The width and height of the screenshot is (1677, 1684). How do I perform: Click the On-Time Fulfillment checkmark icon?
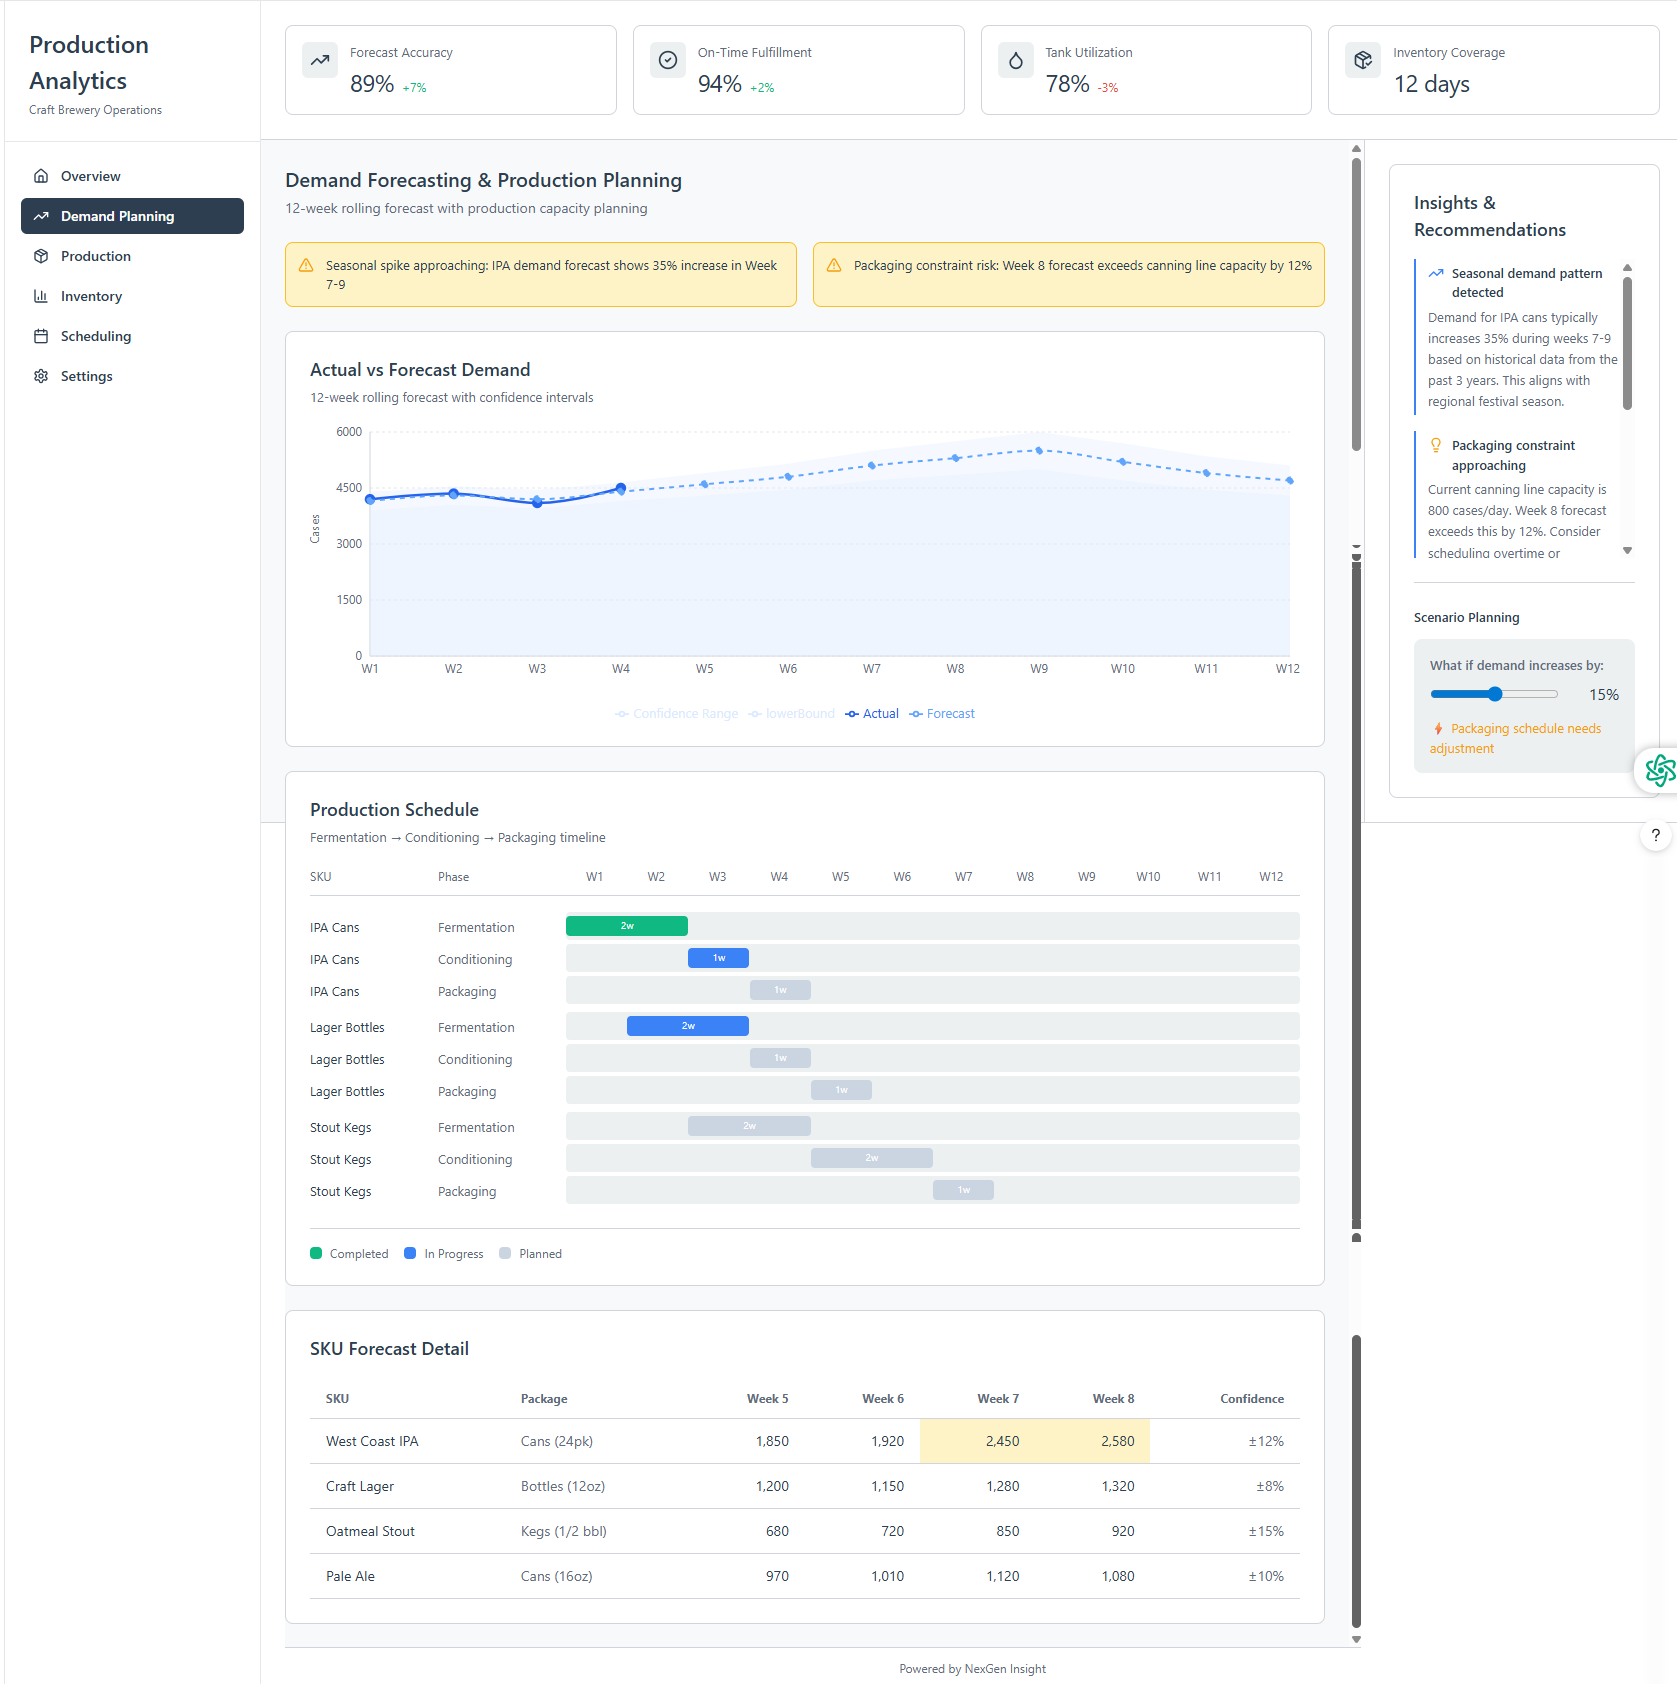point(667,60)
